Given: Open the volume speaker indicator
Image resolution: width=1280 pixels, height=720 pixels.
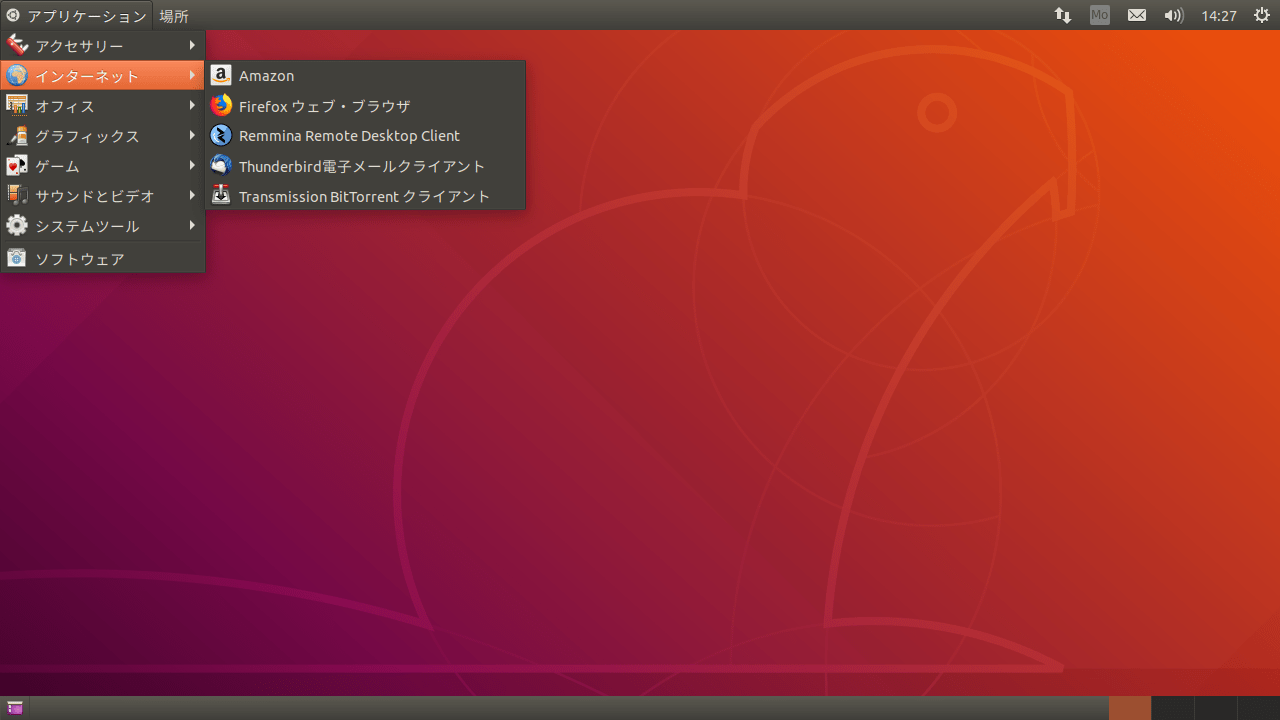Looking at the screenshot, I should (x=1174, y=16).
